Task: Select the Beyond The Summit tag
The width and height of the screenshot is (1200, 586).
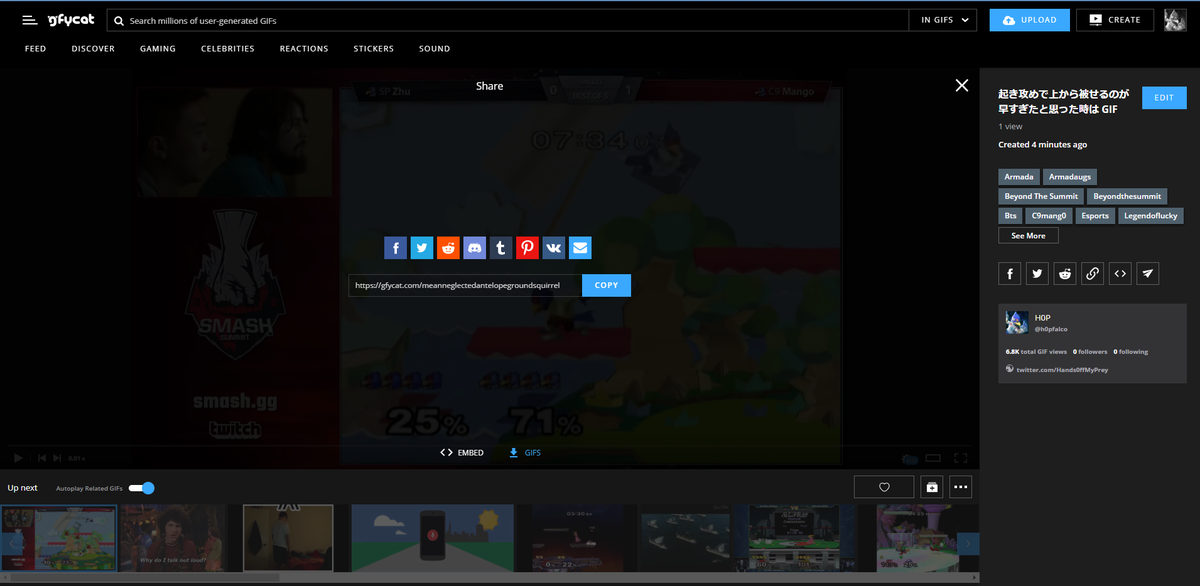Action: (1041, 196)
